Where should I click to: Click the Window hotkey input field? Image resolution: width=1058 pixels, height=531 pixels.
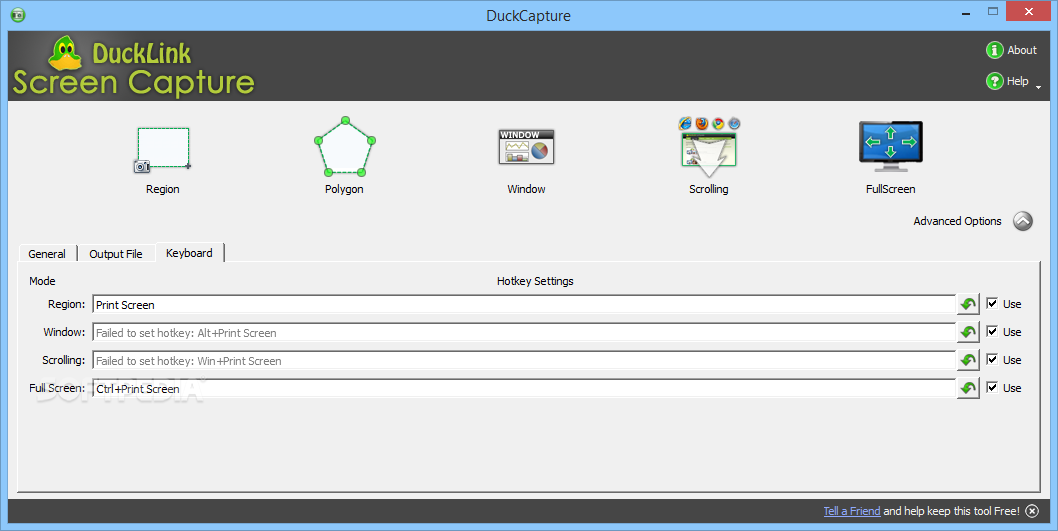pos(524,333)
